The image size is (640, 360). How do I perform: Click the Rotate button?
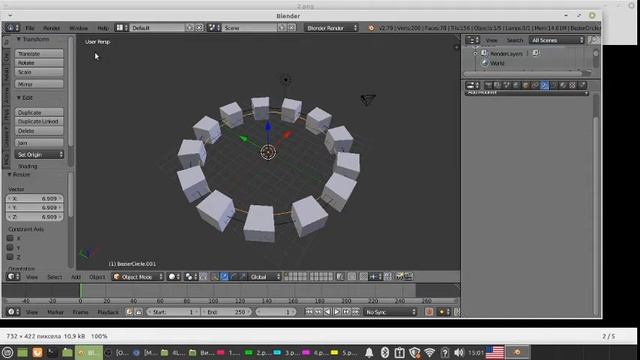click(x=39, y=63)
